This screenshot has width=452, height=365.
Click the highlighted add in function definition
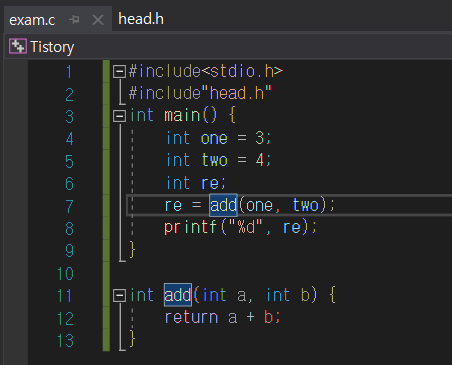tap(178, 295)
